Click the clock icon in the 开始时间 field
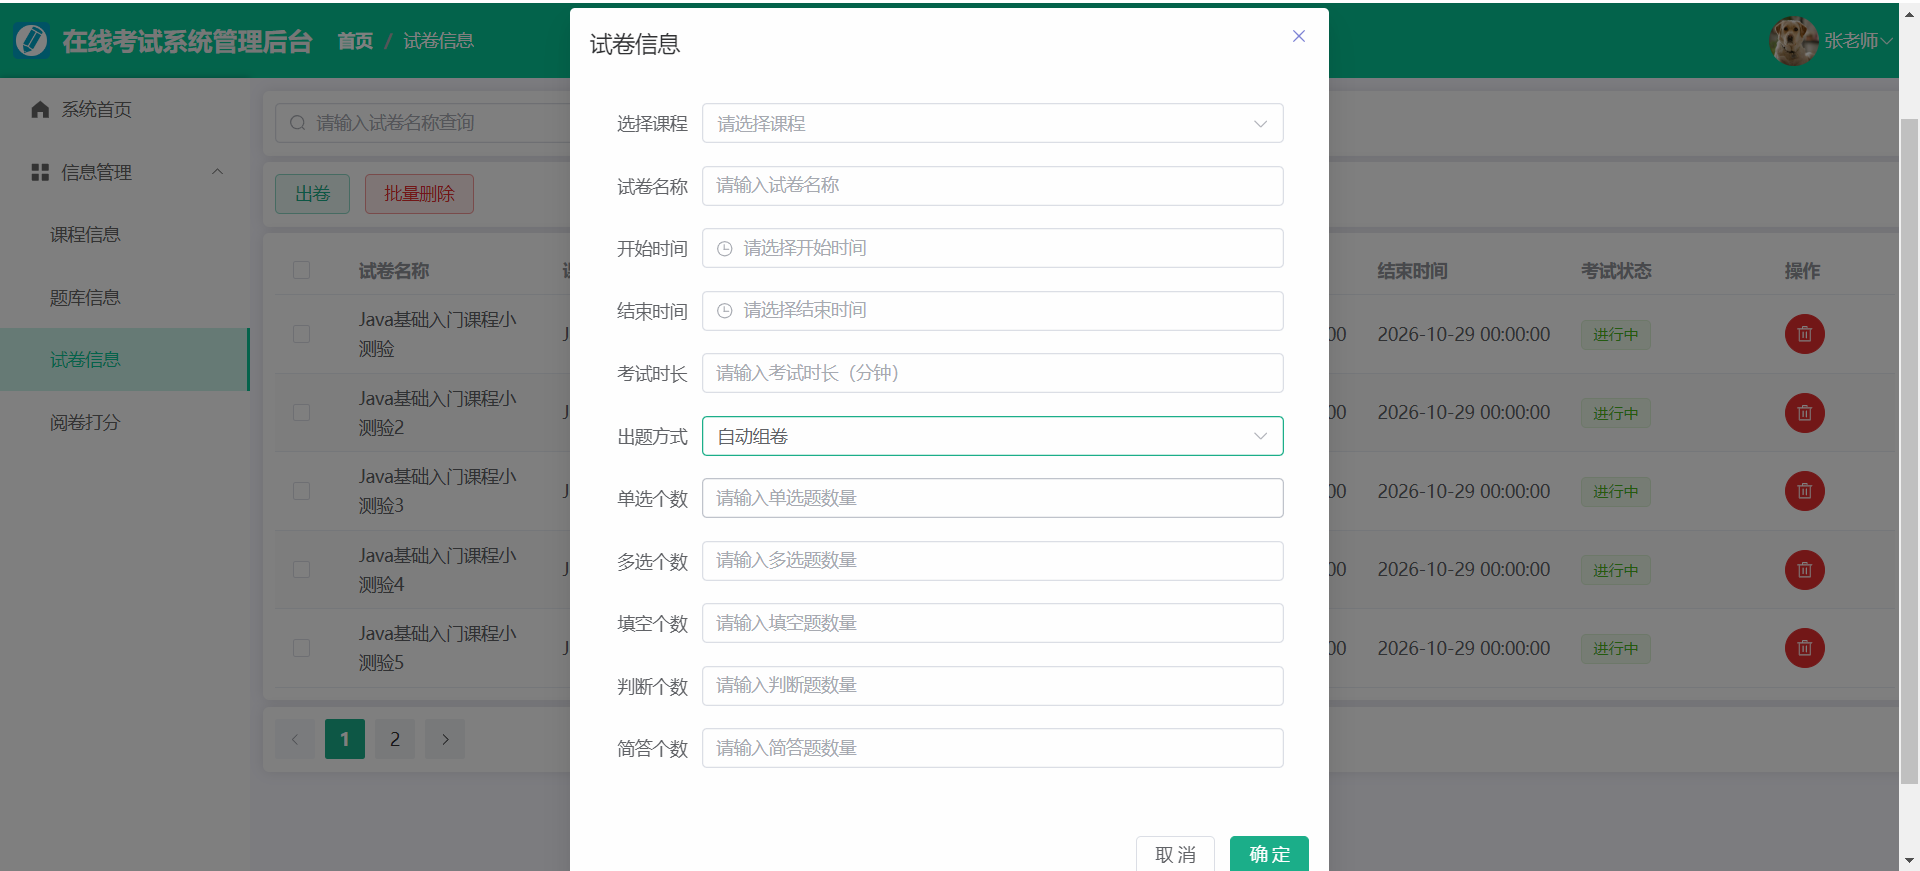The image size is (1920, 871). (x=725, y=249)
